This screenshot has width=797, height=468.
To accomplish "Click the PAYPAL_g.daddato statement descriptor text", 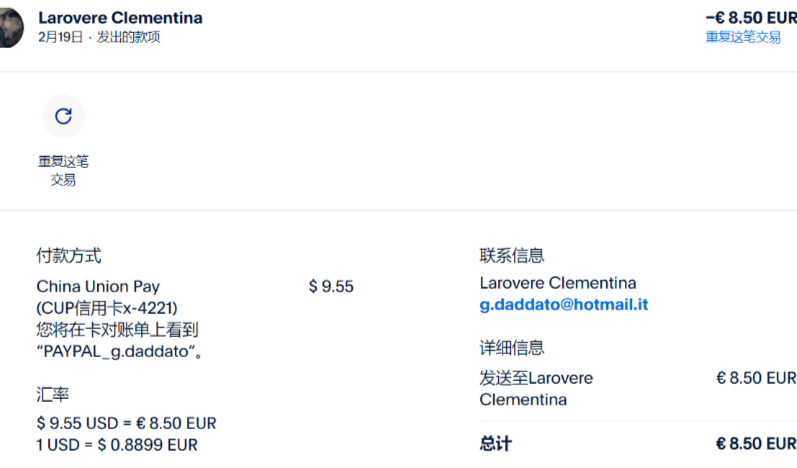I will pyautogui.click(x=120, y=351).
